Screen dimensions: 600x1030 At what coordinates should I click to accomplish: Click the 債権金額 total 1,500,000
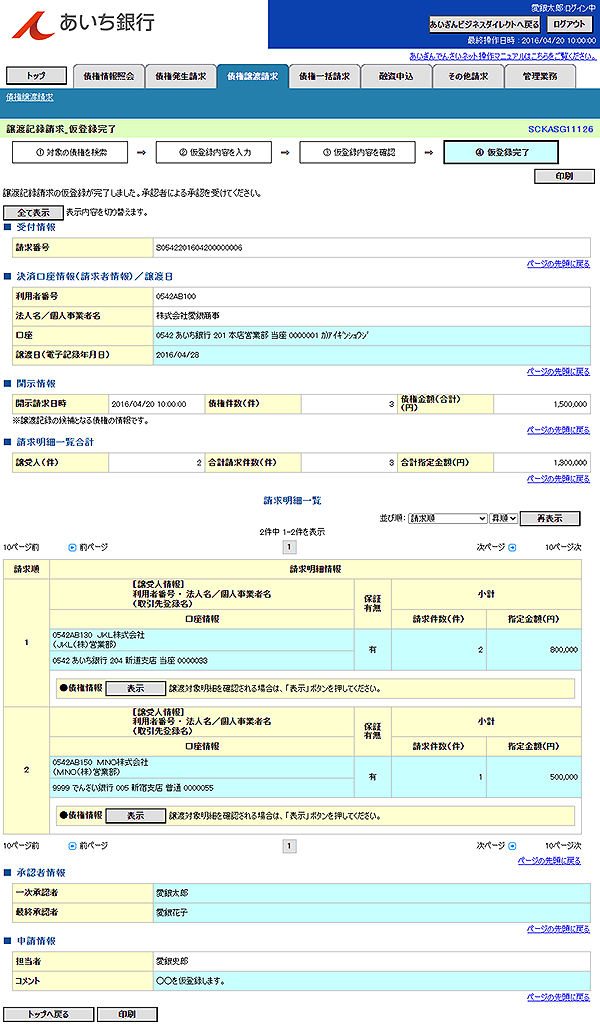click(x=570, y=404)
